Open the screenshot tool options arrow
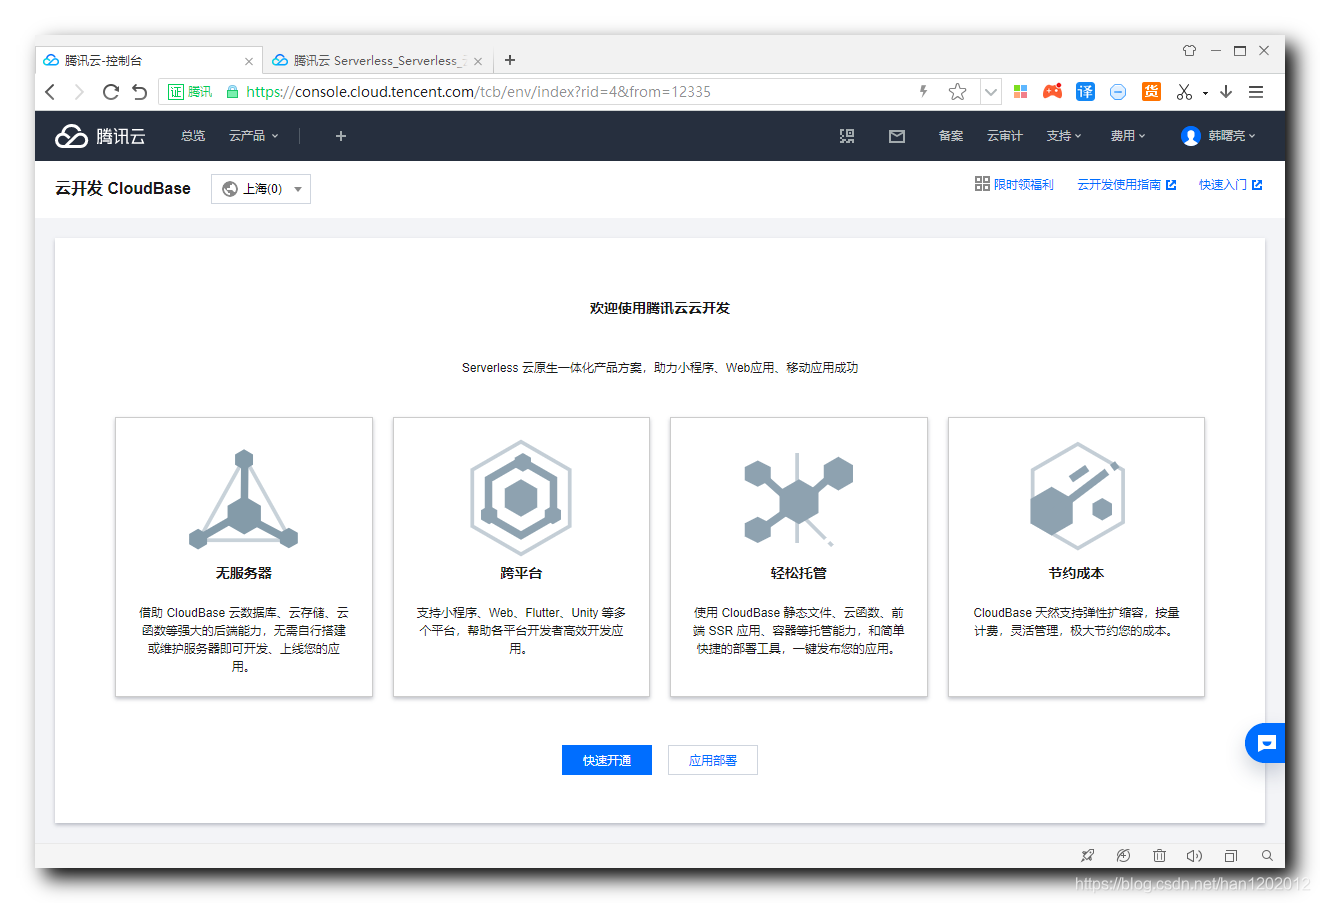 click(1205, 93)
